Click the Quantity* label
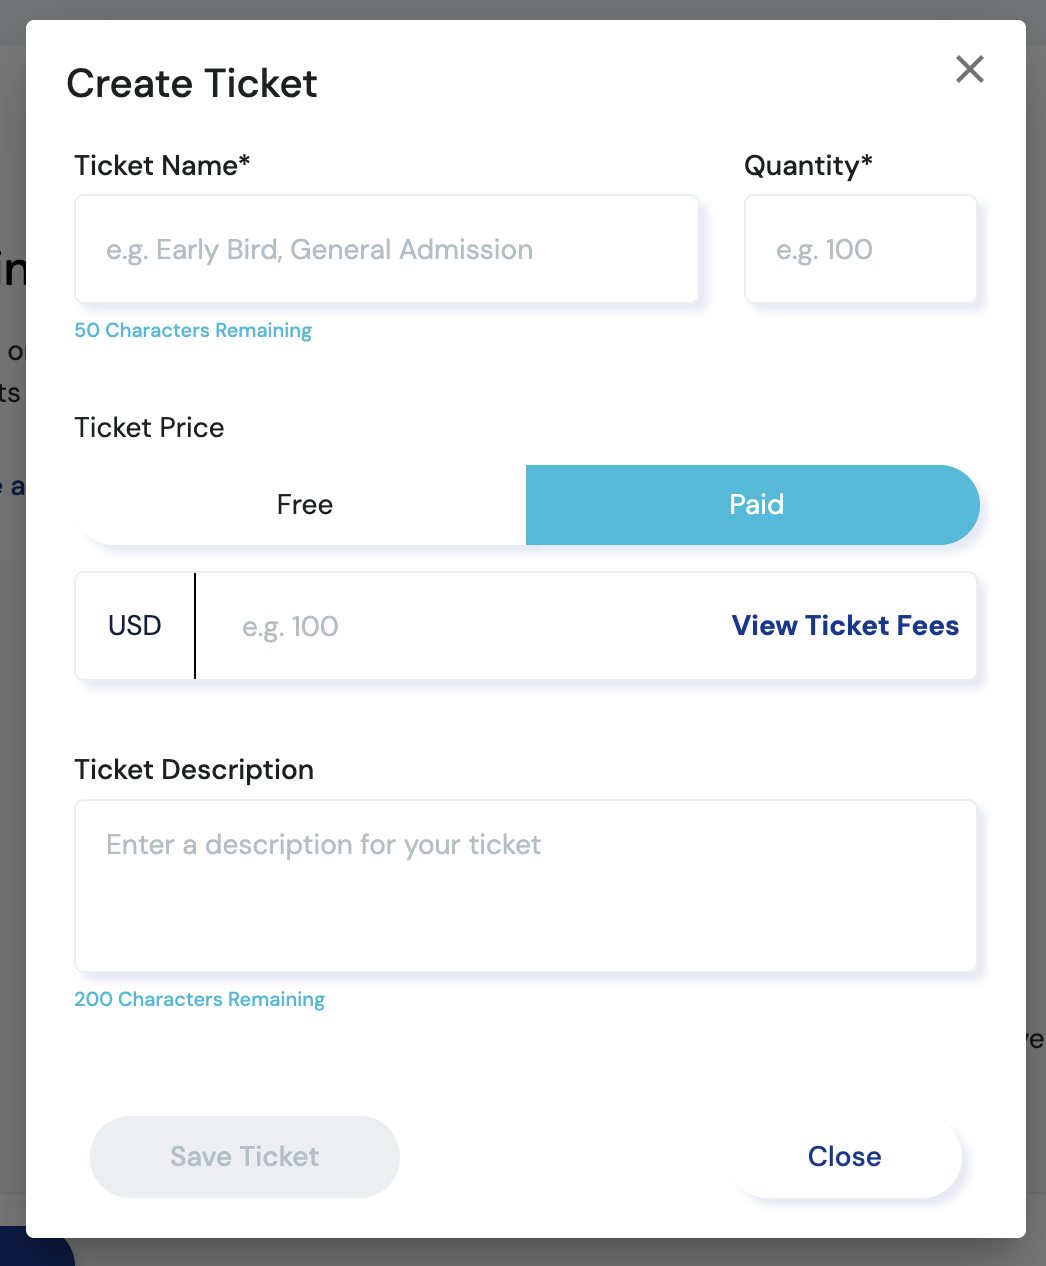Screen dimensions: 1046x1266 point(808,166)
